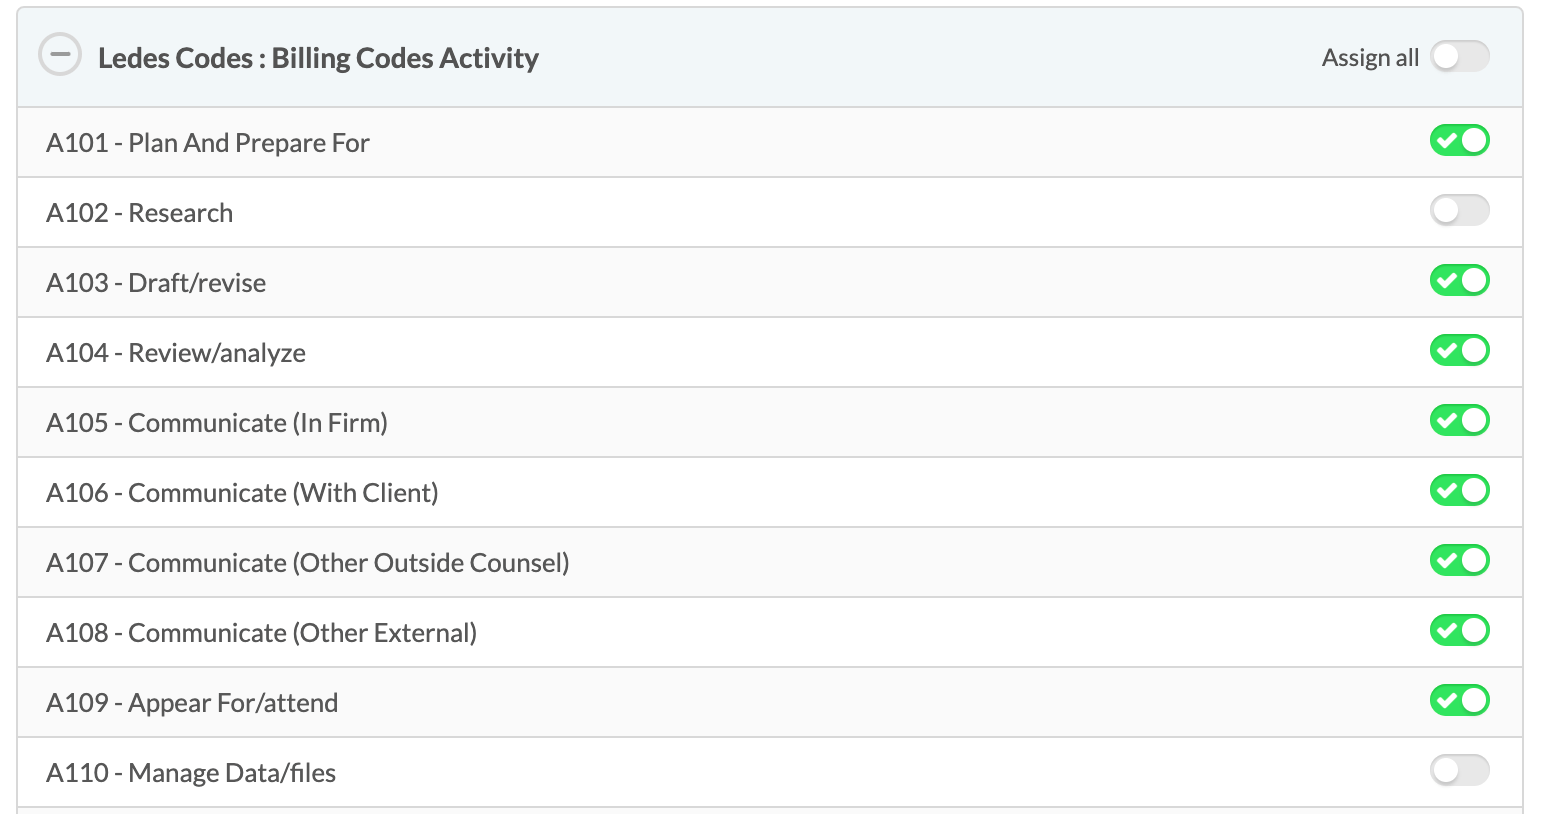Enable A110 Manage Data/files toggle
Image resolution: width=1548 pixels, height=814 pixels.
1459,771
